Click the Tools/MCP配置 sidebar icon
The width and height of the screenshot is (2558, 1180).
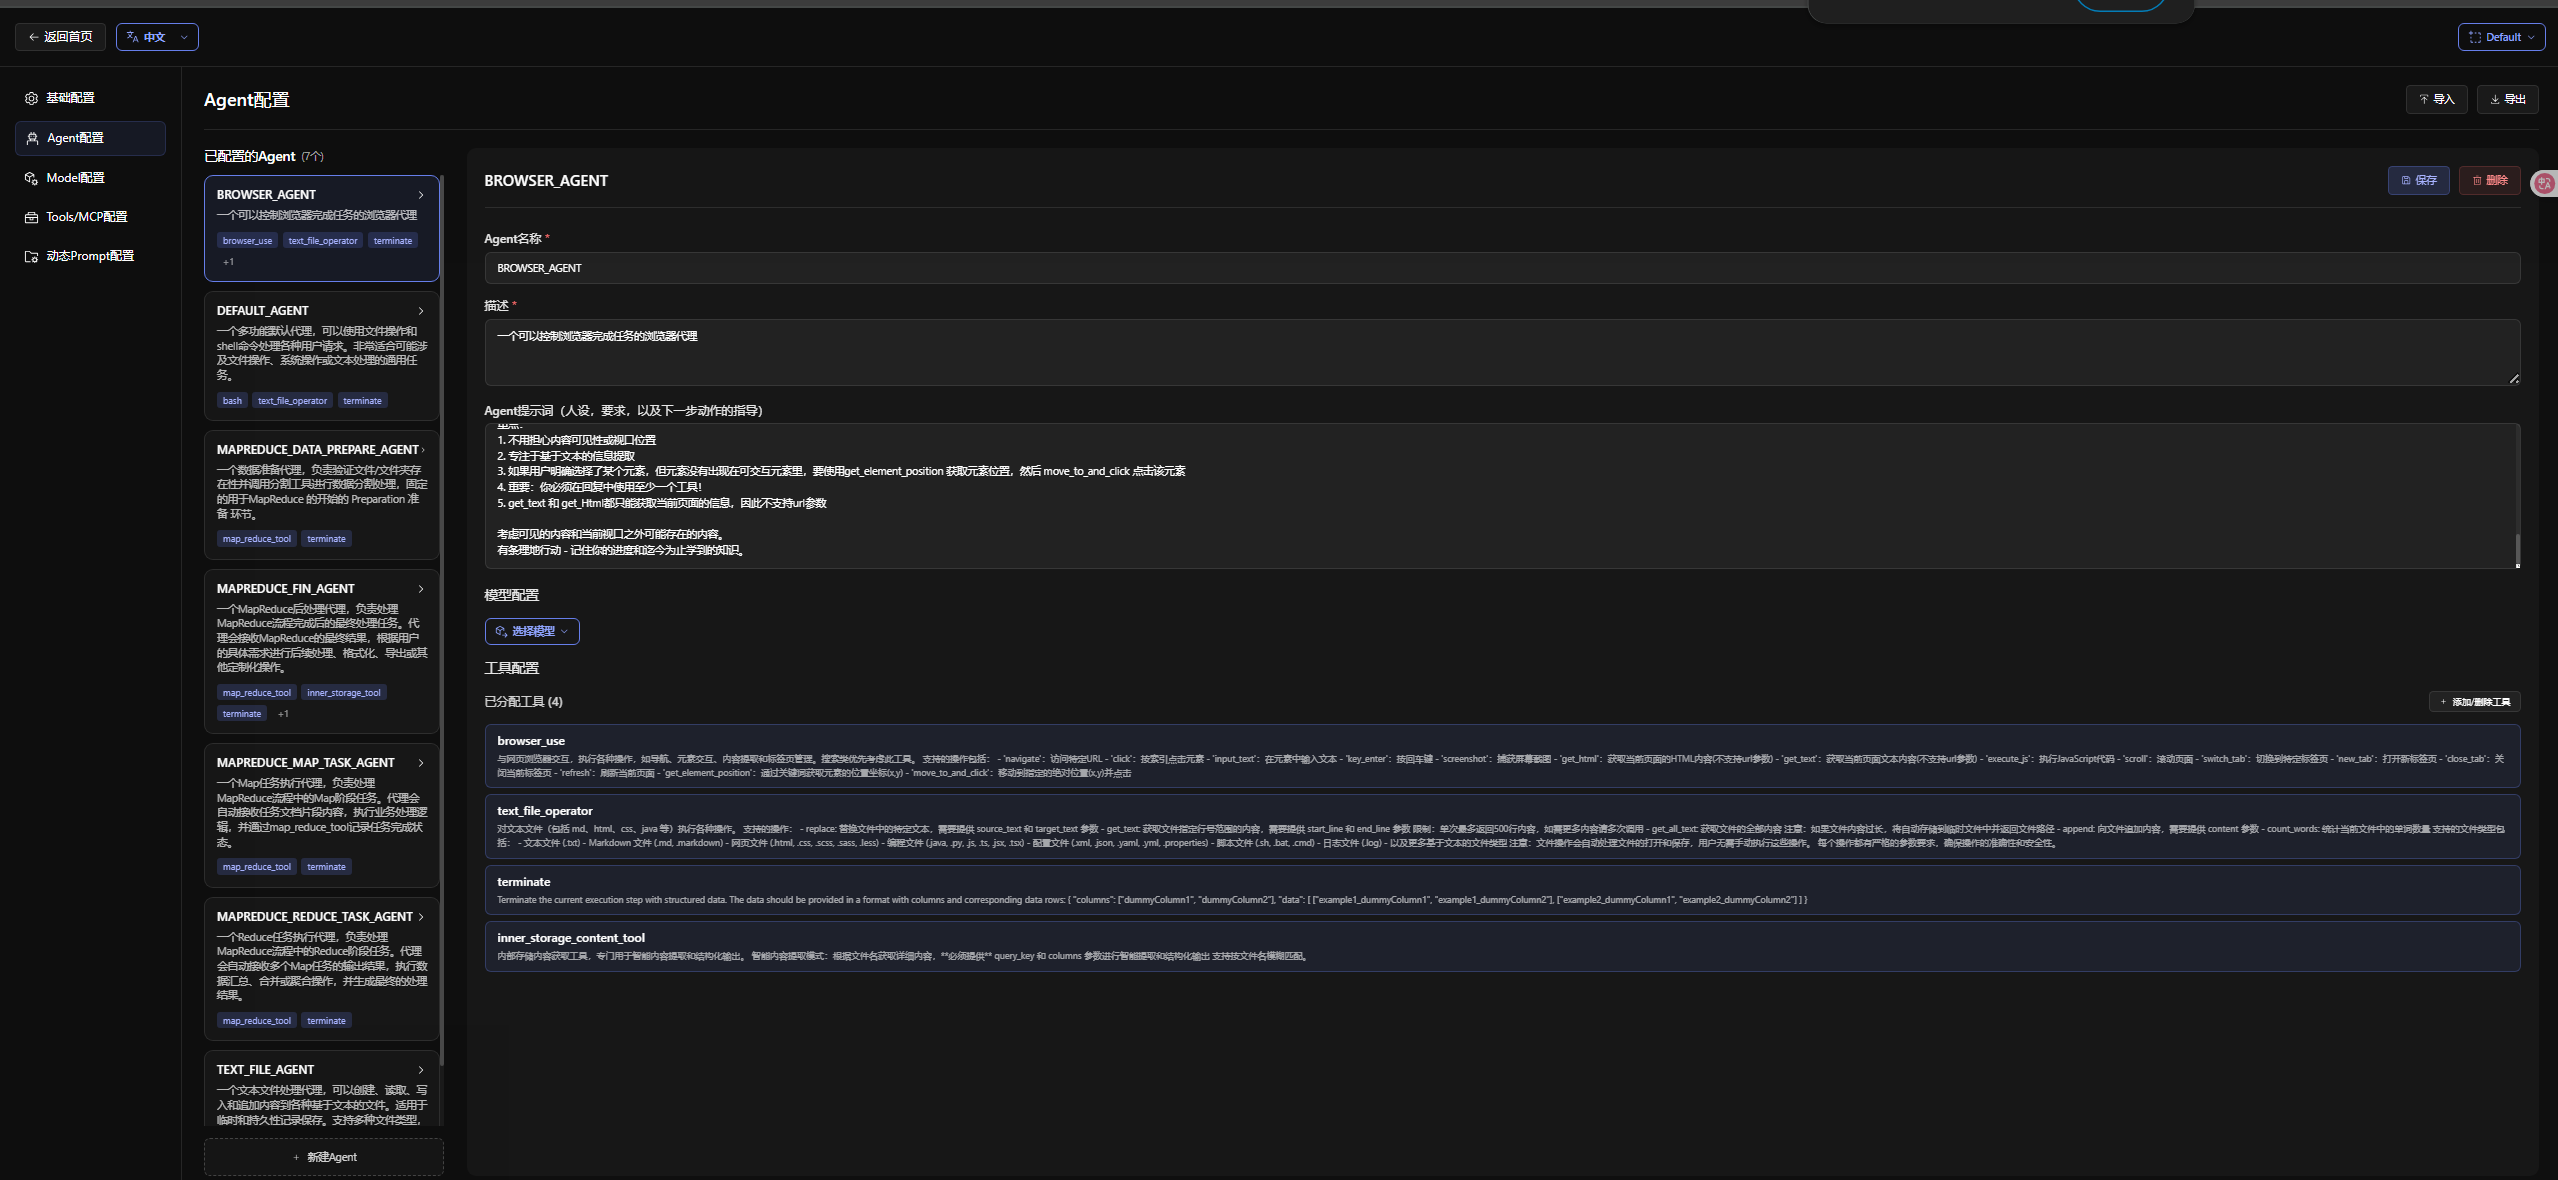(x=31, y=217)
